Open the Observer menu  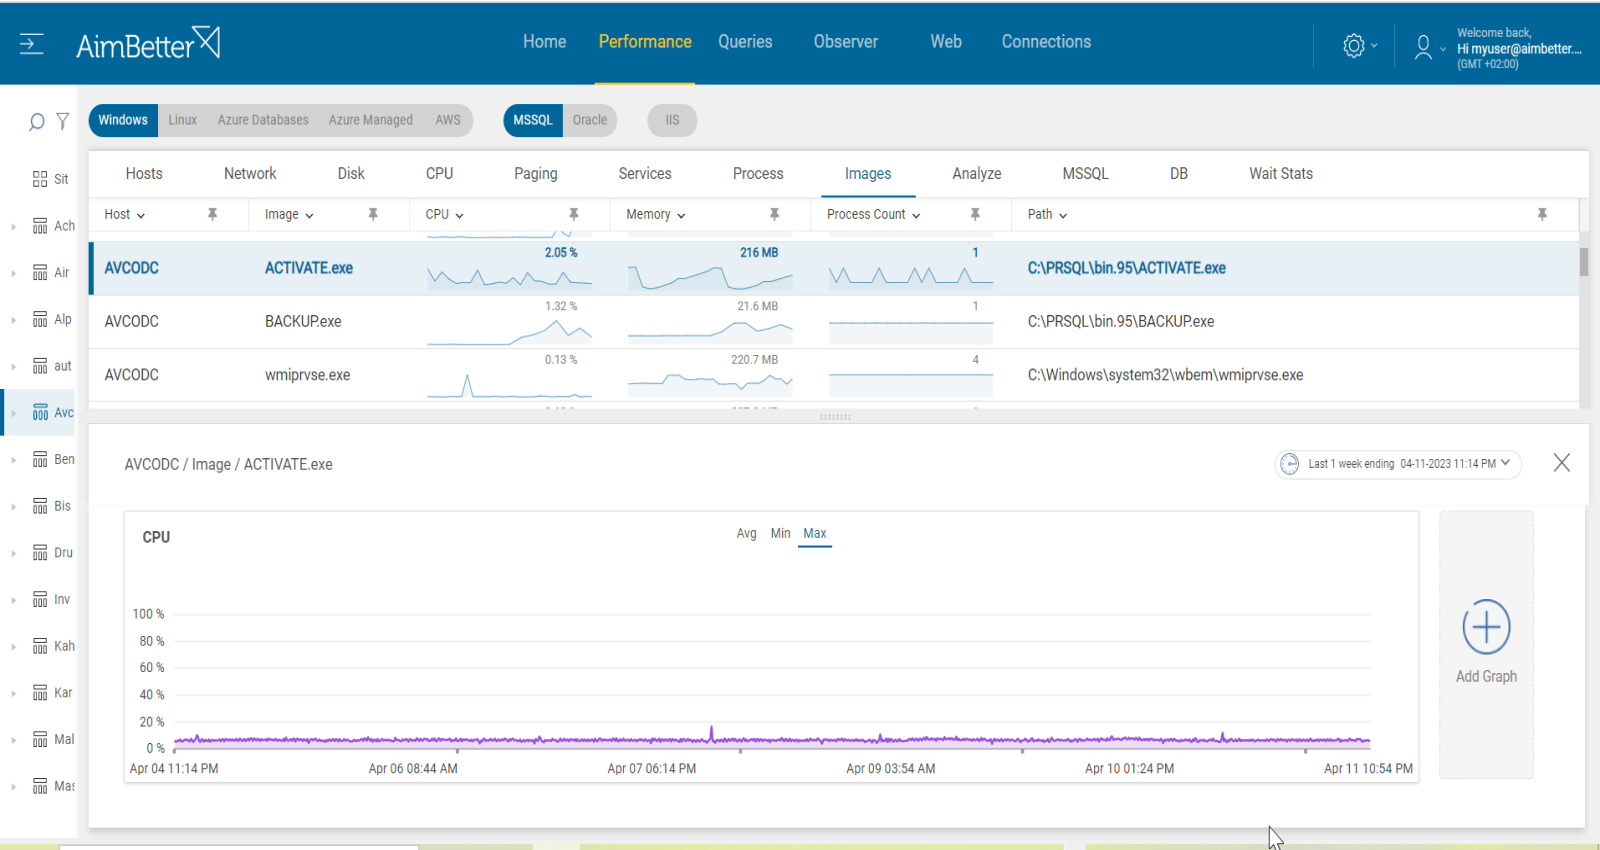coord(846,42)
